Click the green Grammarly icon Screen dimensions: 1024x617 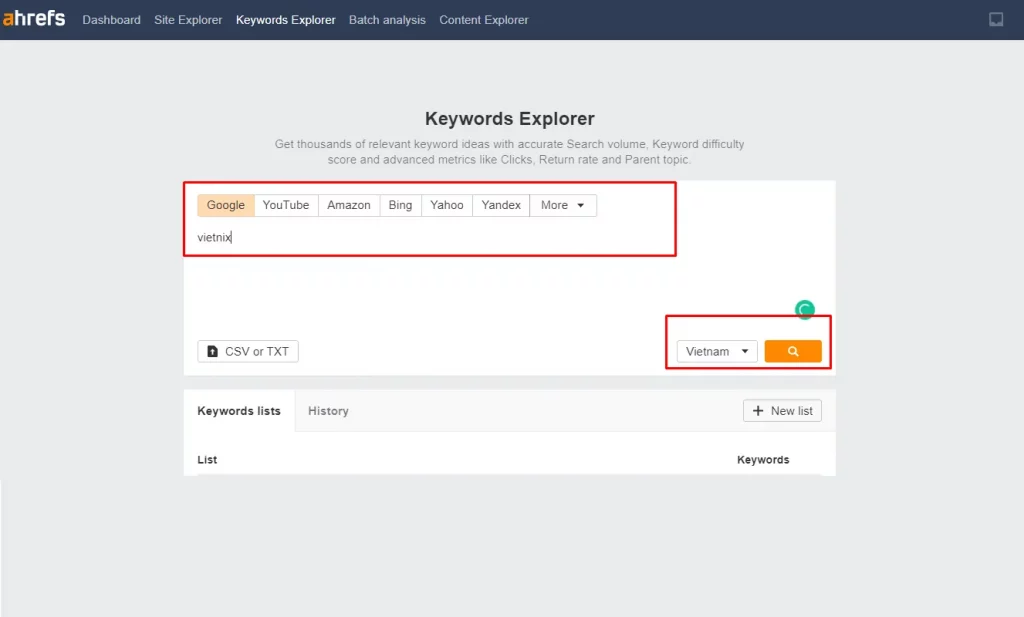point(805,309)
